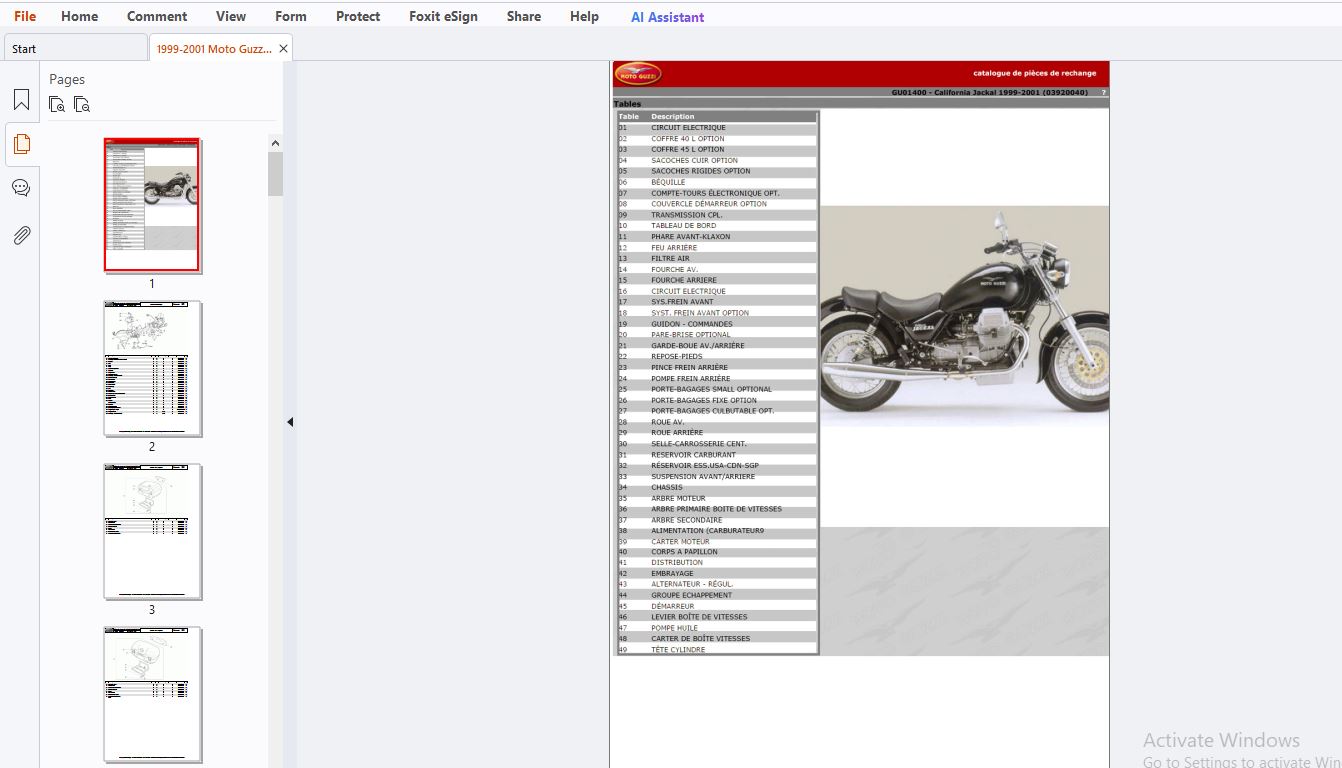Open the Pages panel icon
Screen dimensions: 1342x768
(21, 144)
